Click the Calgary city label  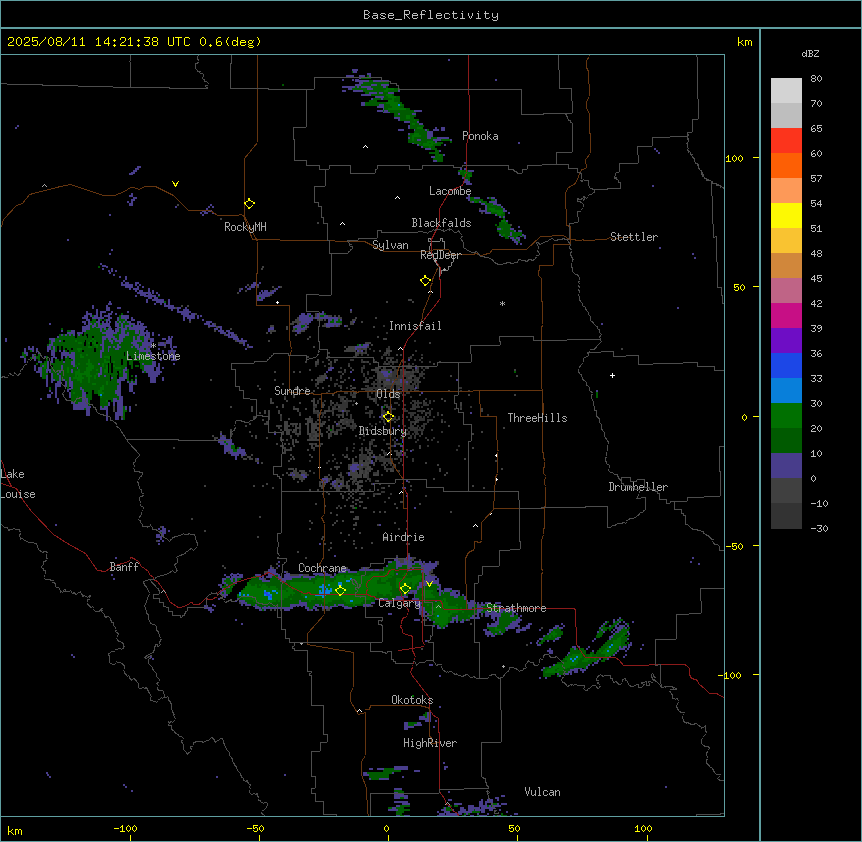pos(399,603)
